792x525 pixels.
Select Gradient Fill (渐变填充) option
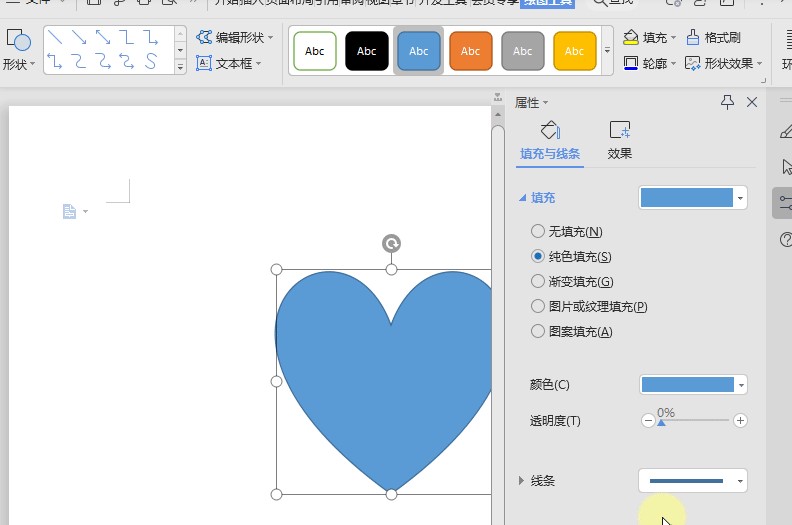[x=538, y=281]
